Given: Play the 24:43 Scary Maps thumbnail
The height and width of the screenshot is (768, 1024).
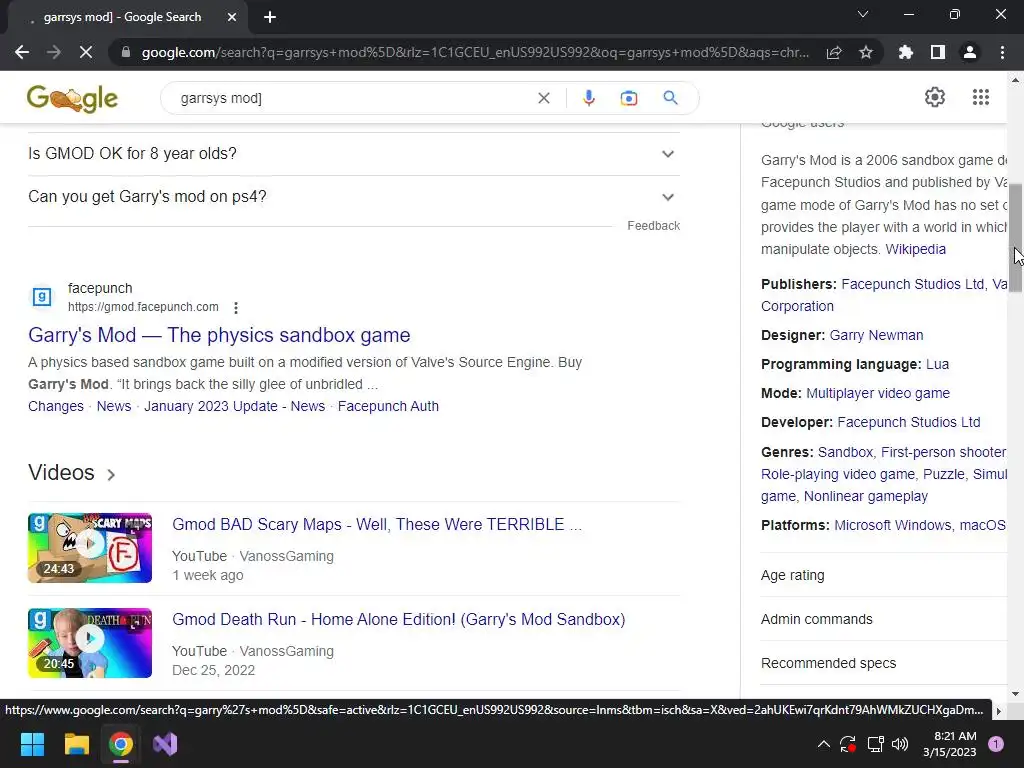Looking at the screenshot, I should point(89,548).
